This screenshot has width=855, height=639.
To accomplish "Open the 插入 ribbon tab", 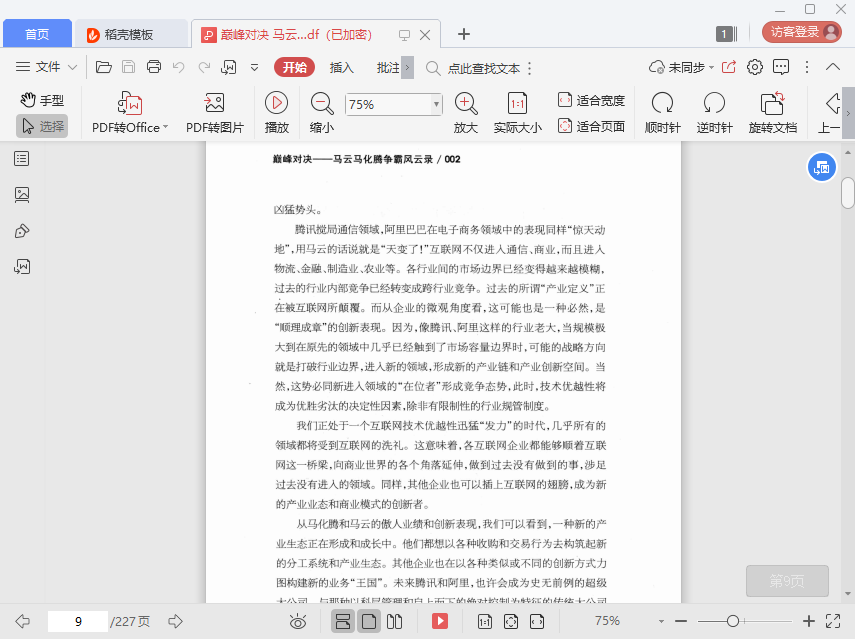I will coord(342,67).
